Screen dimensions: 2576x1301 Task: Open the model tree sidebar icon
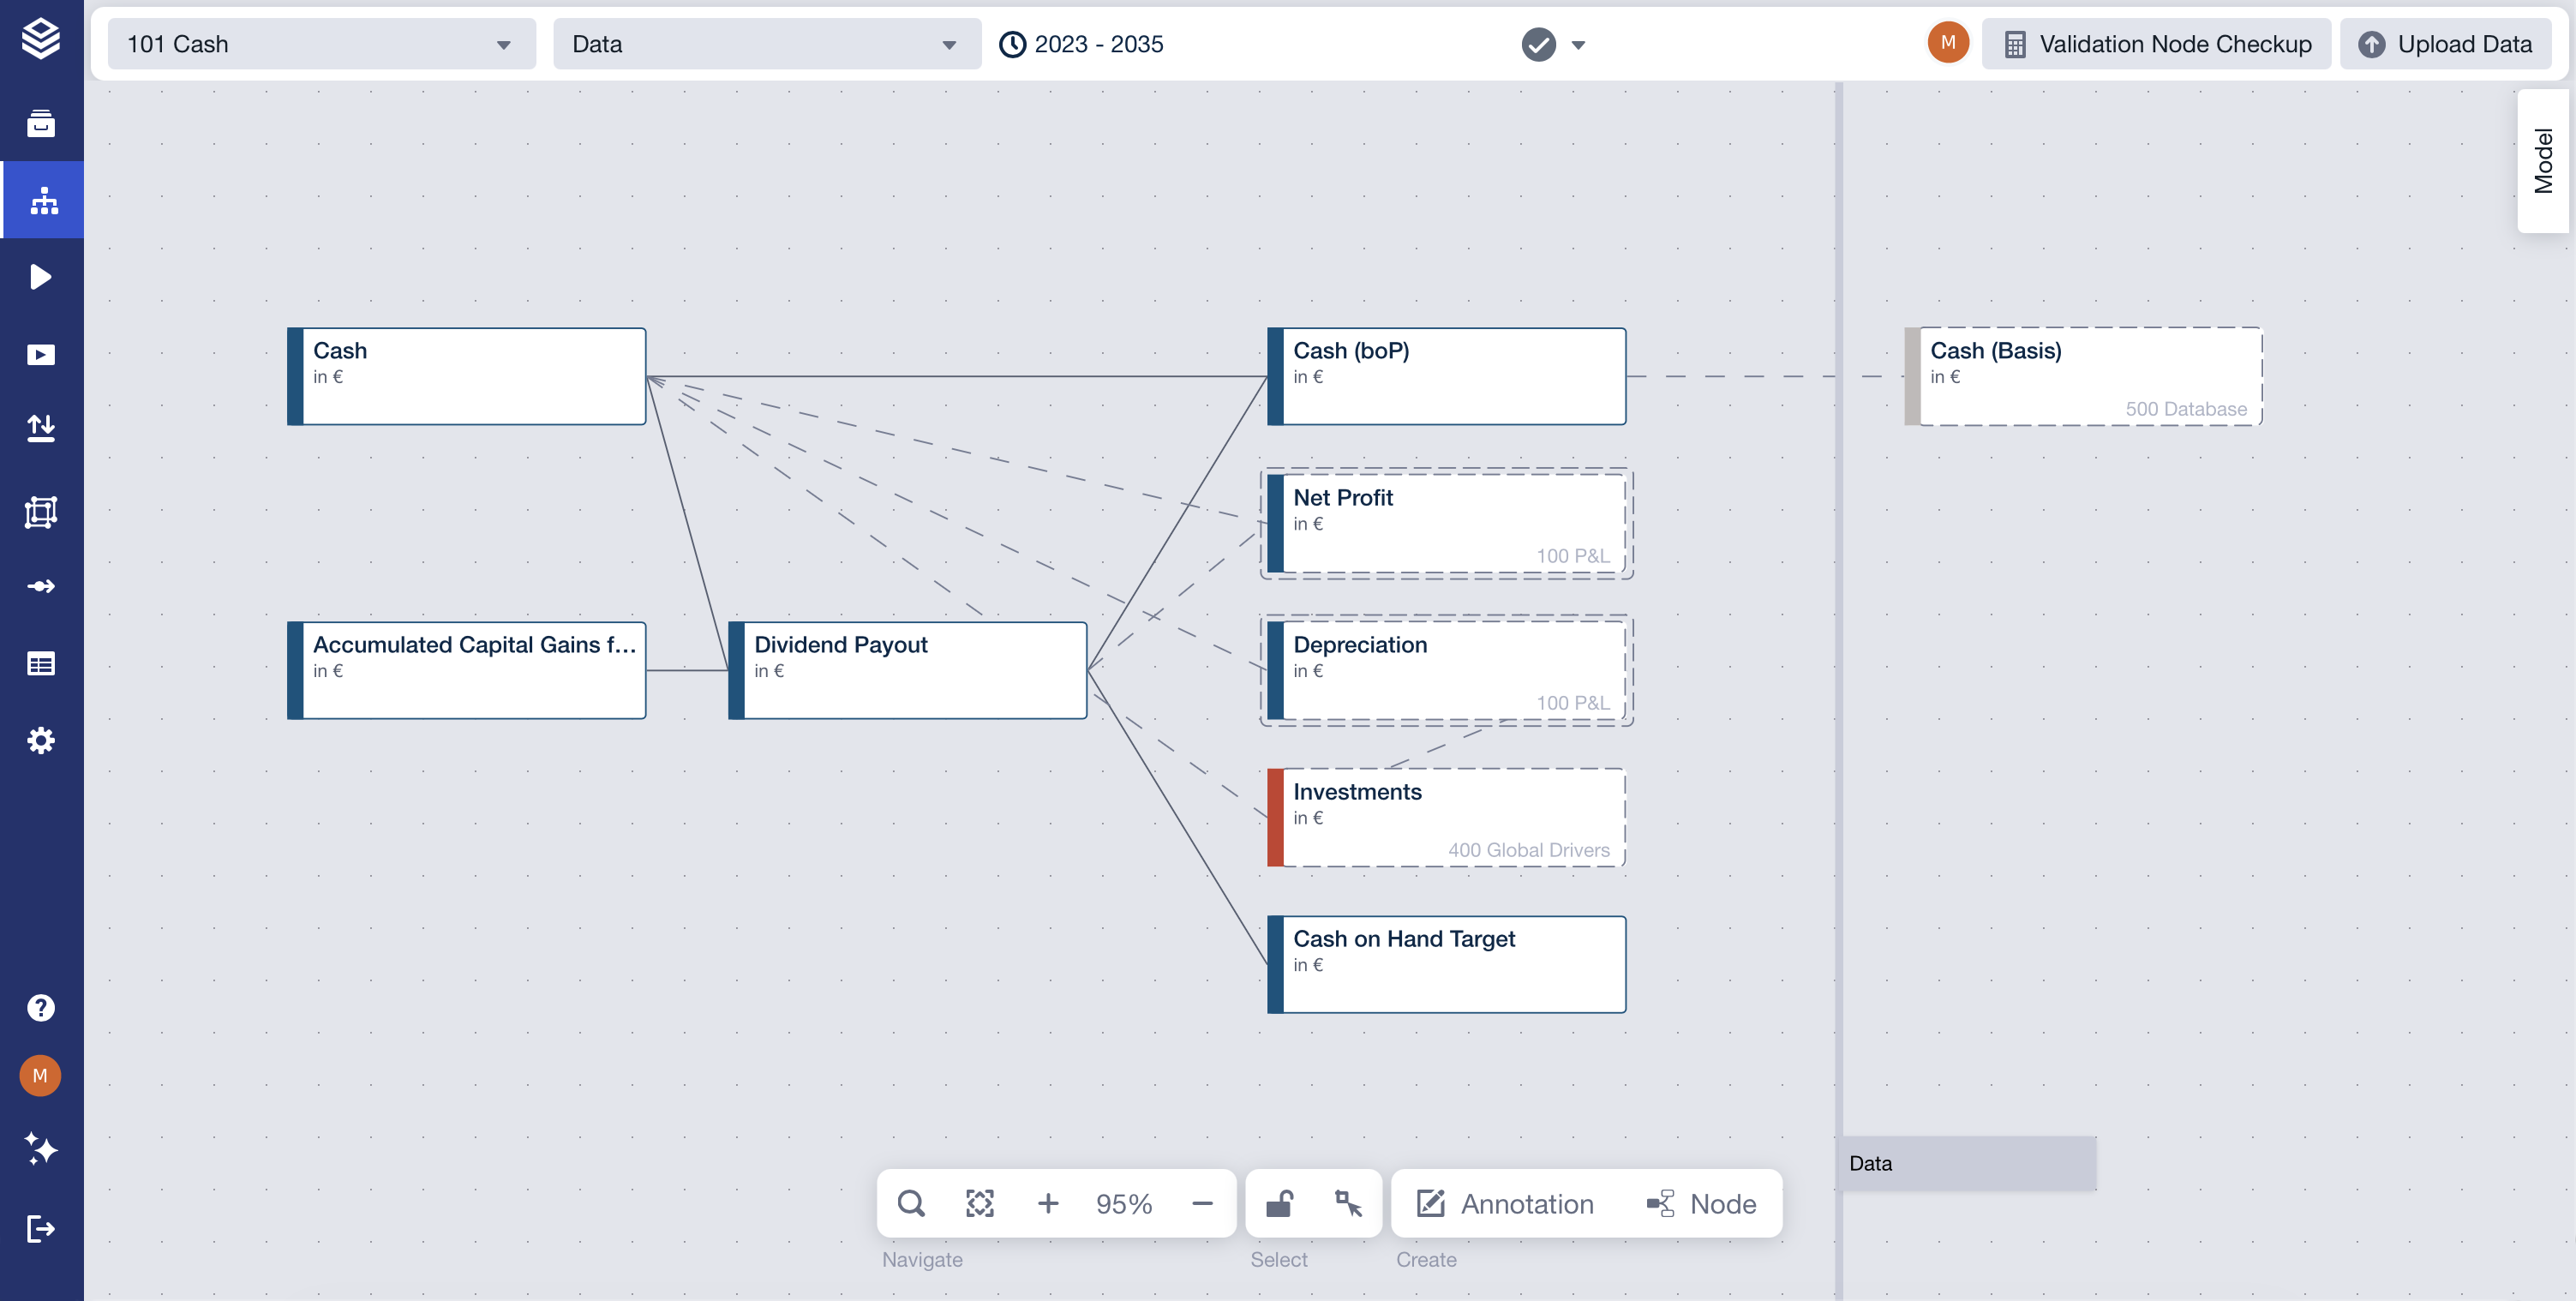tap(43, 201)
